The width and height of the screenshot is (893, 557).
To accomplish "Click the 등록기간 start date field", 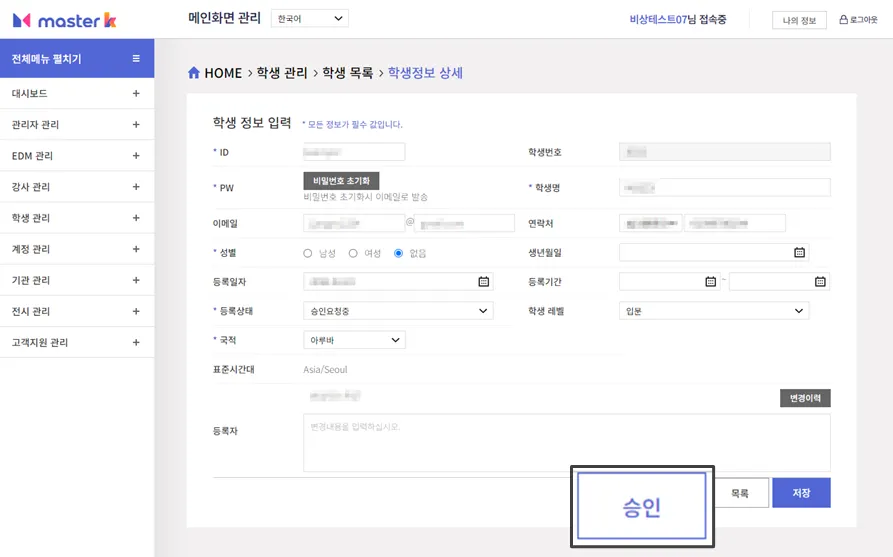I will coord(669,281).
